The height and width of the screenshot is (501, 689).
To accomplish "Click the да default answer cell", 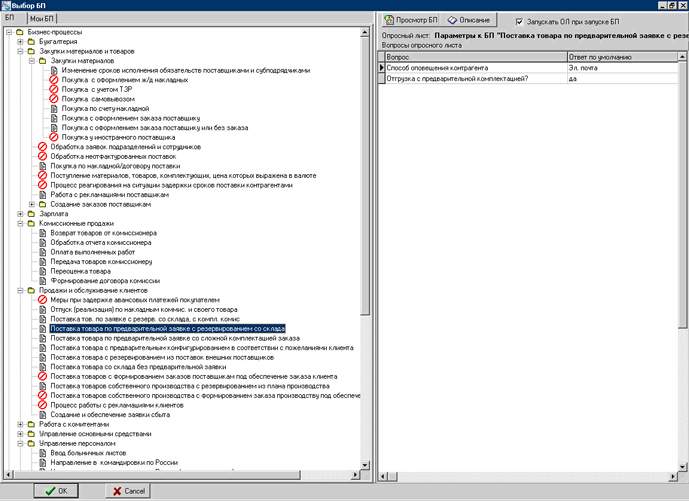I will click(x=622, y=79).
